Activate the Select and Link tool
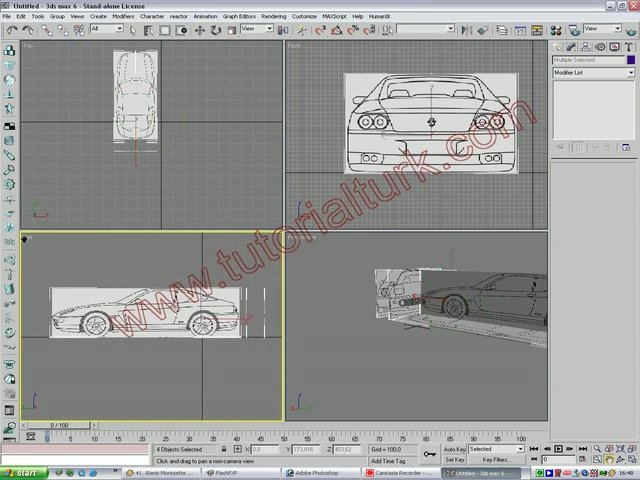 point(47,30)
